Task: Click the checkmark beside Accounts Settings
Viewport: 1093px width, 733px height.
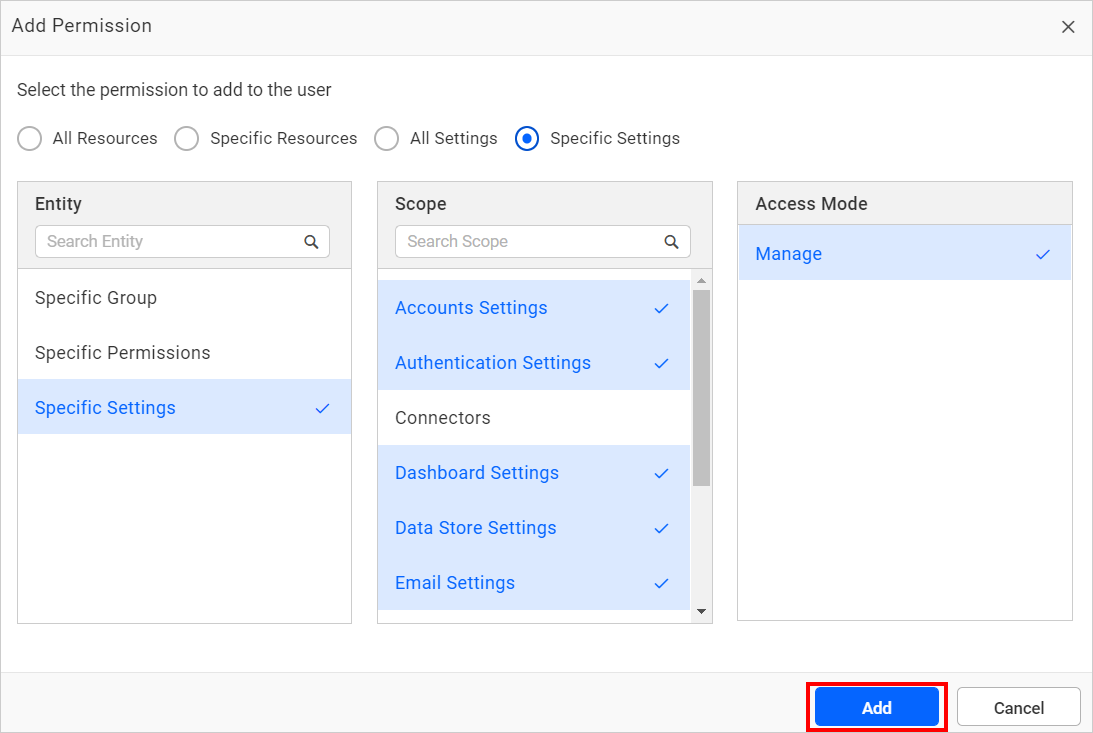Action: (660, 308)
